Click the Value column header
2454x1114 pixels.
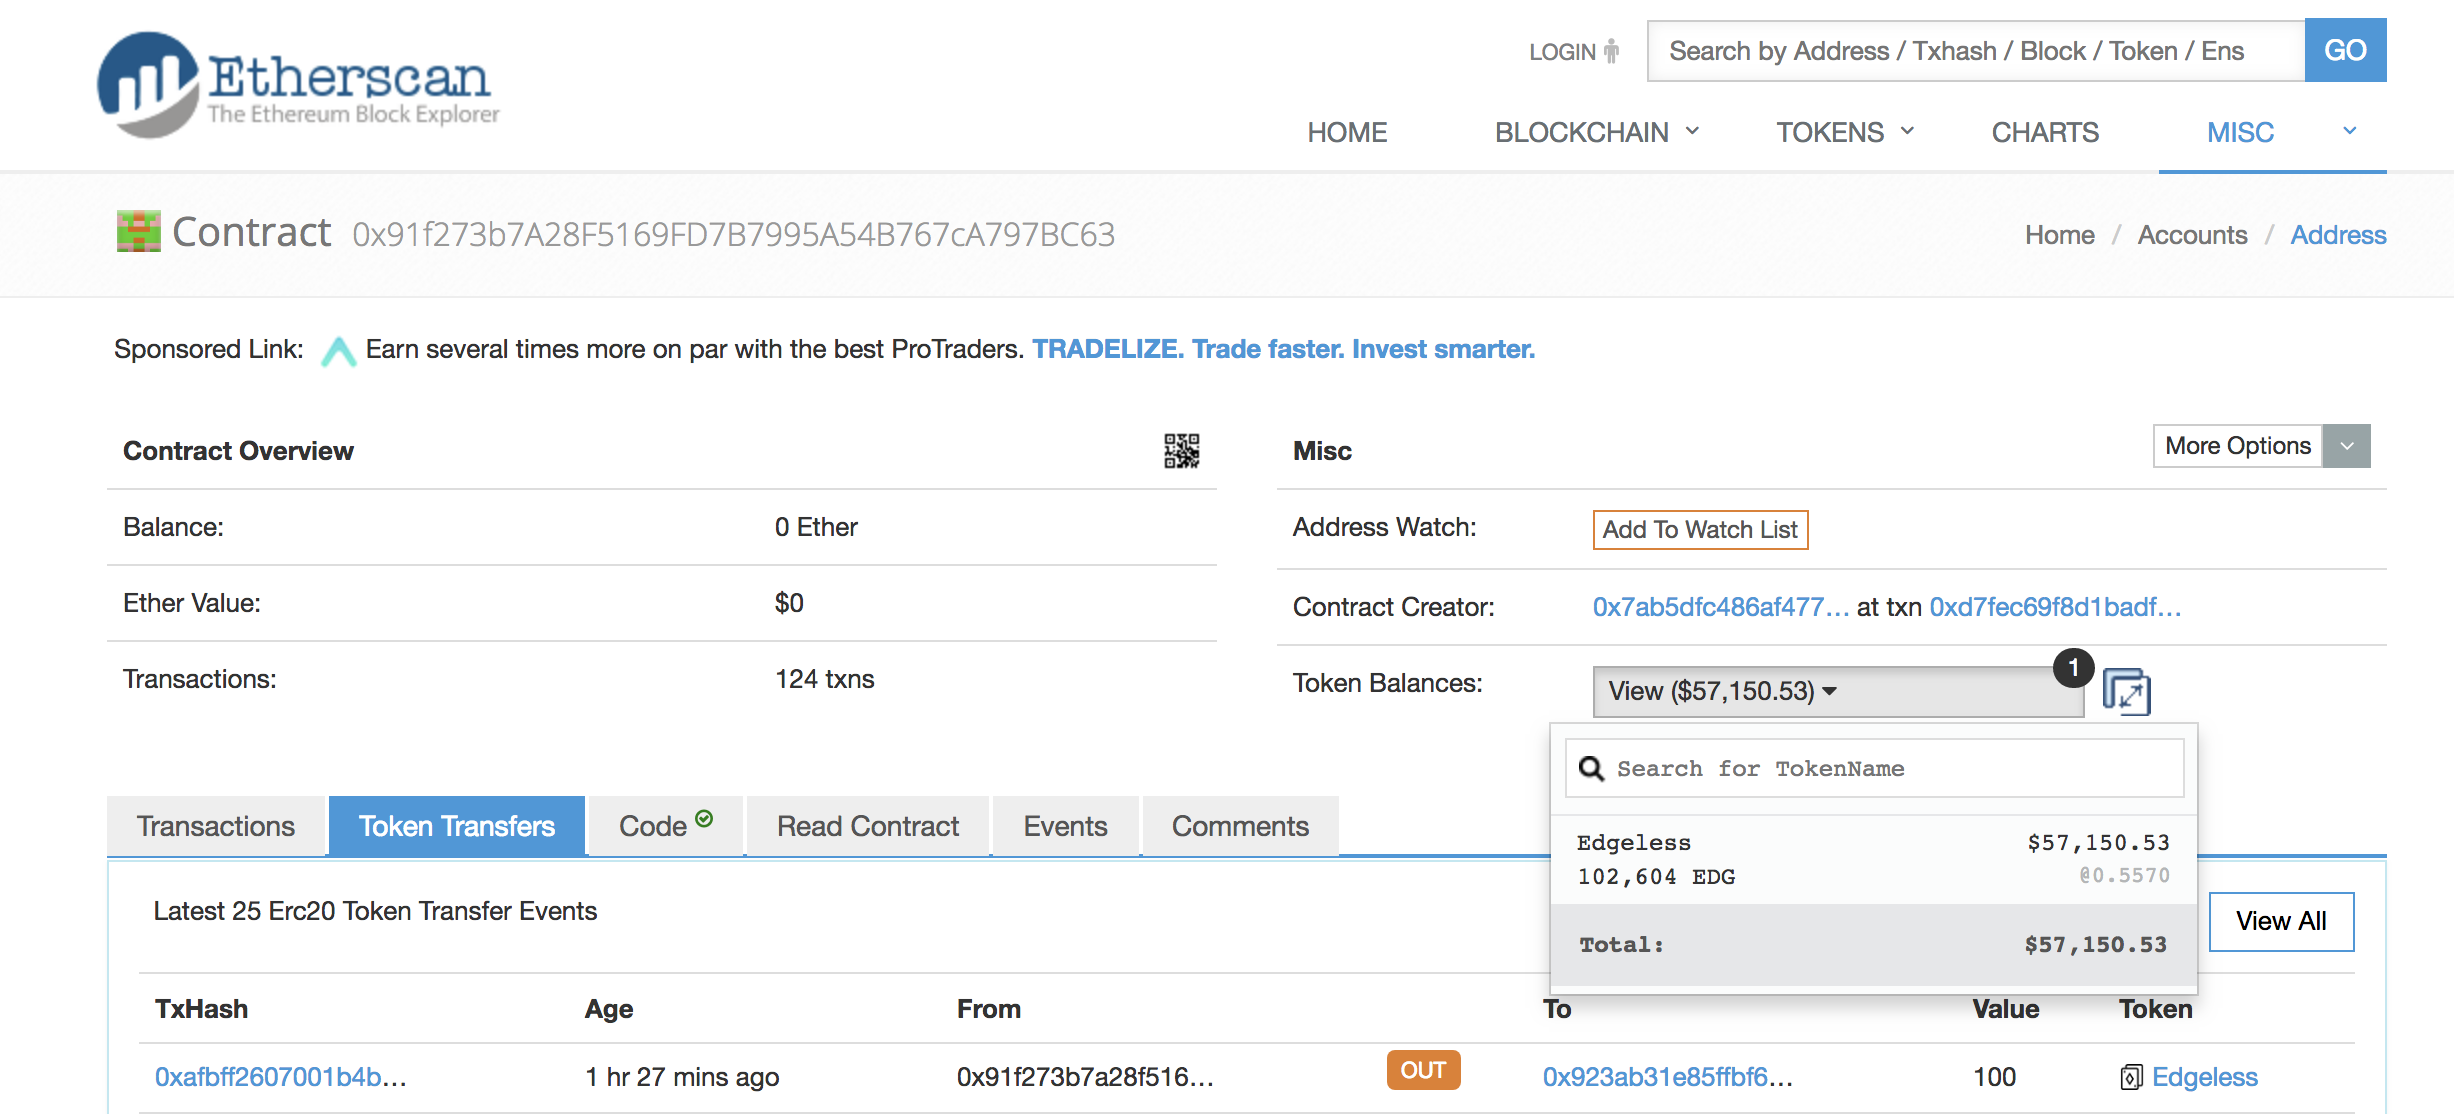pos(2005,1009)
